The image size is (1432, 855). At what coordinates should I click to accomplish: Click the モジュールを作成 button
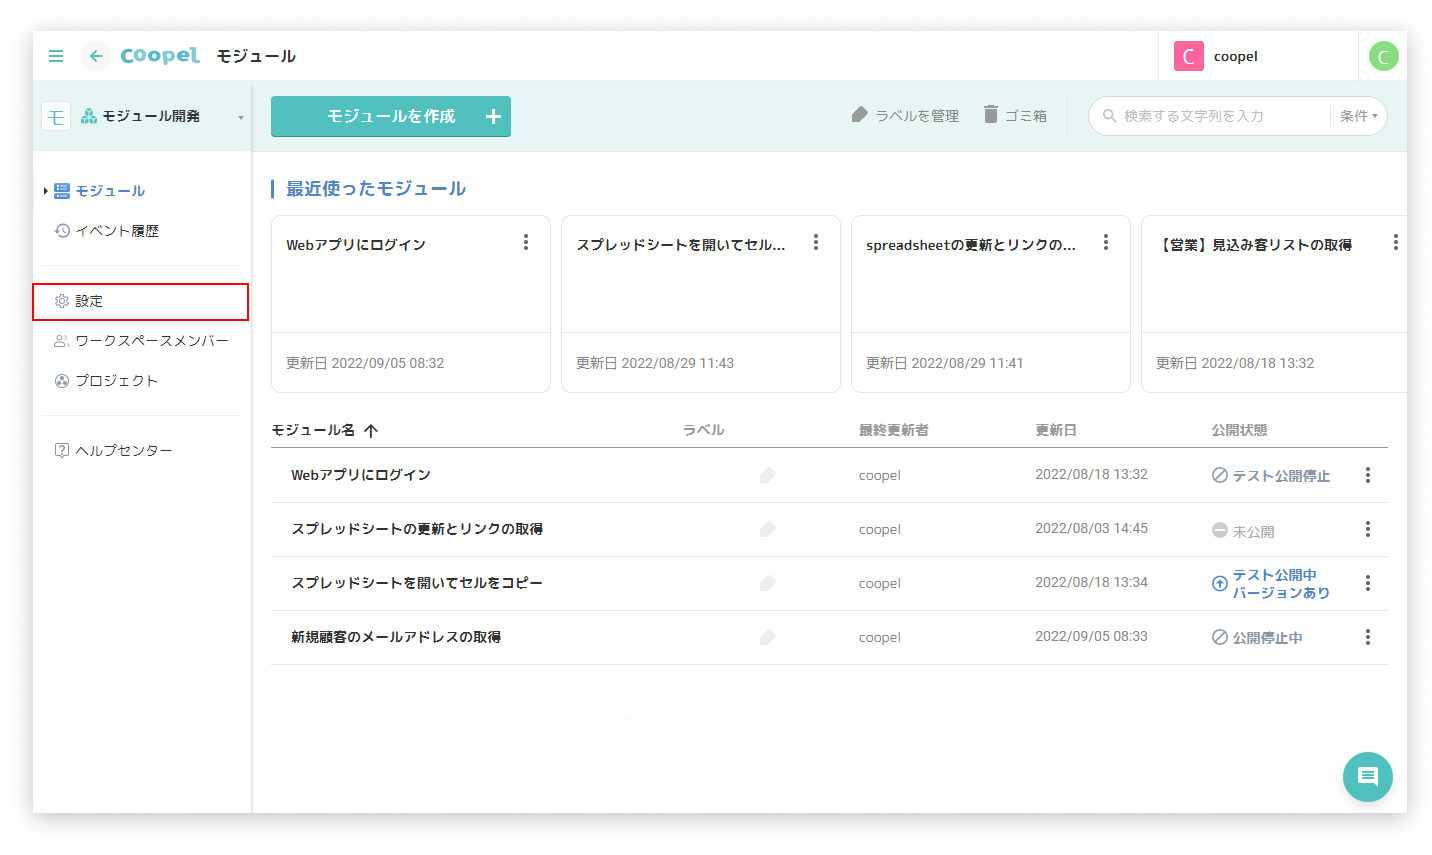(391, 116)
